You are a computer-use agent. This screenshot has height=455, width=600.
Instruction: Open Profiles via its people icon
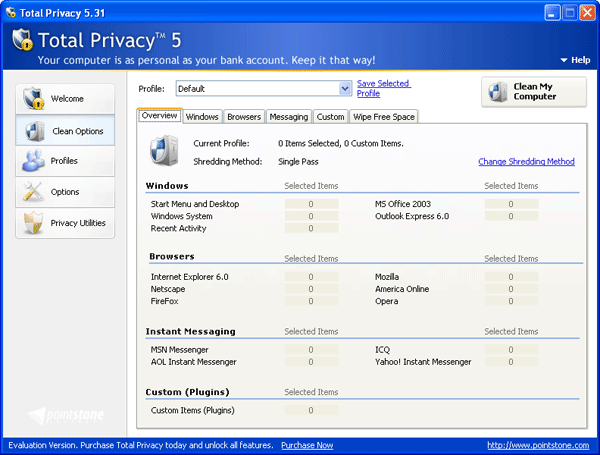33,161
